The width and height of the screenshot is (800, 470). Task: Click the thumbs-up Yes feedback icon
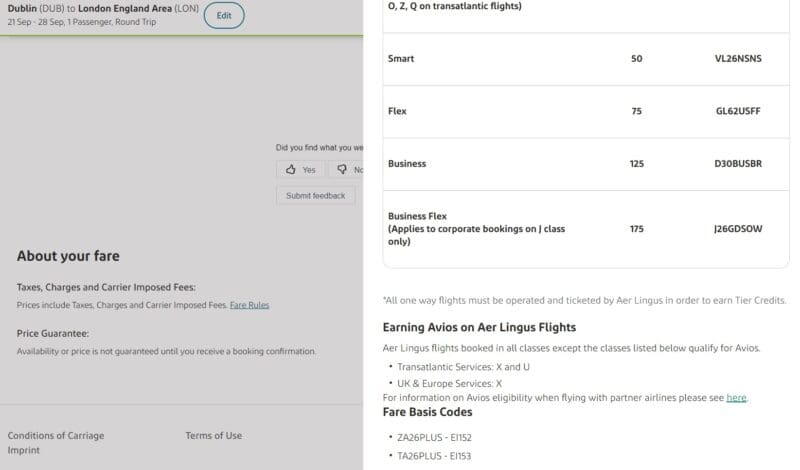click(x=291, y=170)
